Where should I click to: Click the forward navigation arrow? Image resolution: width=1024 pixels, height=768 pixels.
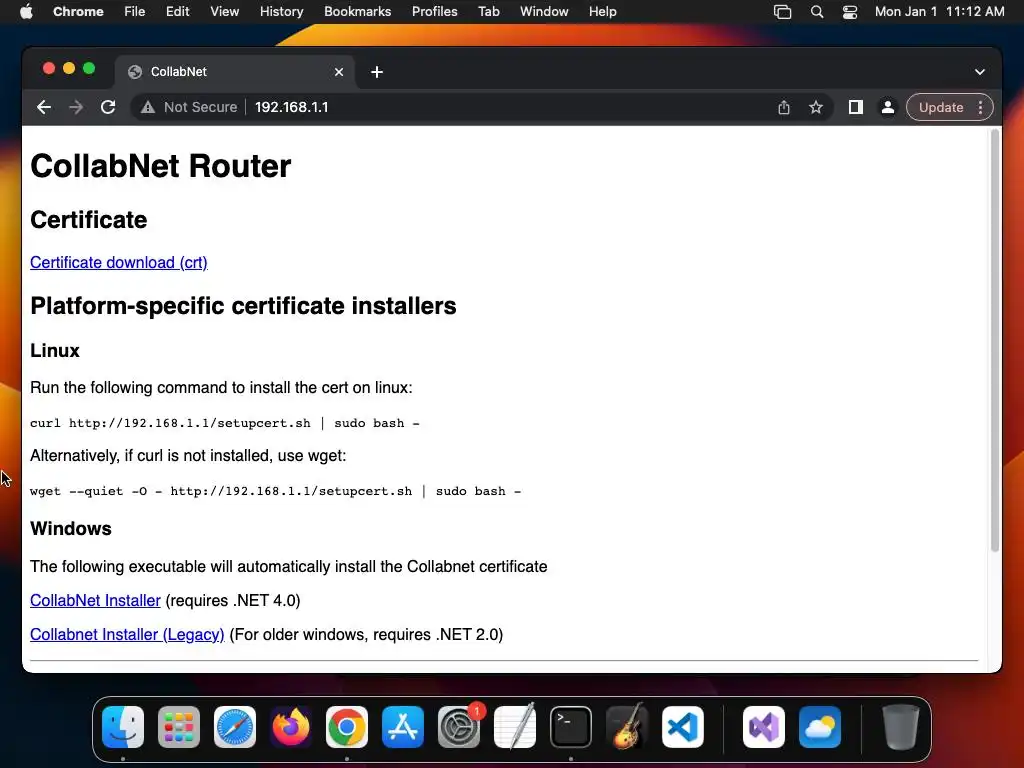coord(76,107)
